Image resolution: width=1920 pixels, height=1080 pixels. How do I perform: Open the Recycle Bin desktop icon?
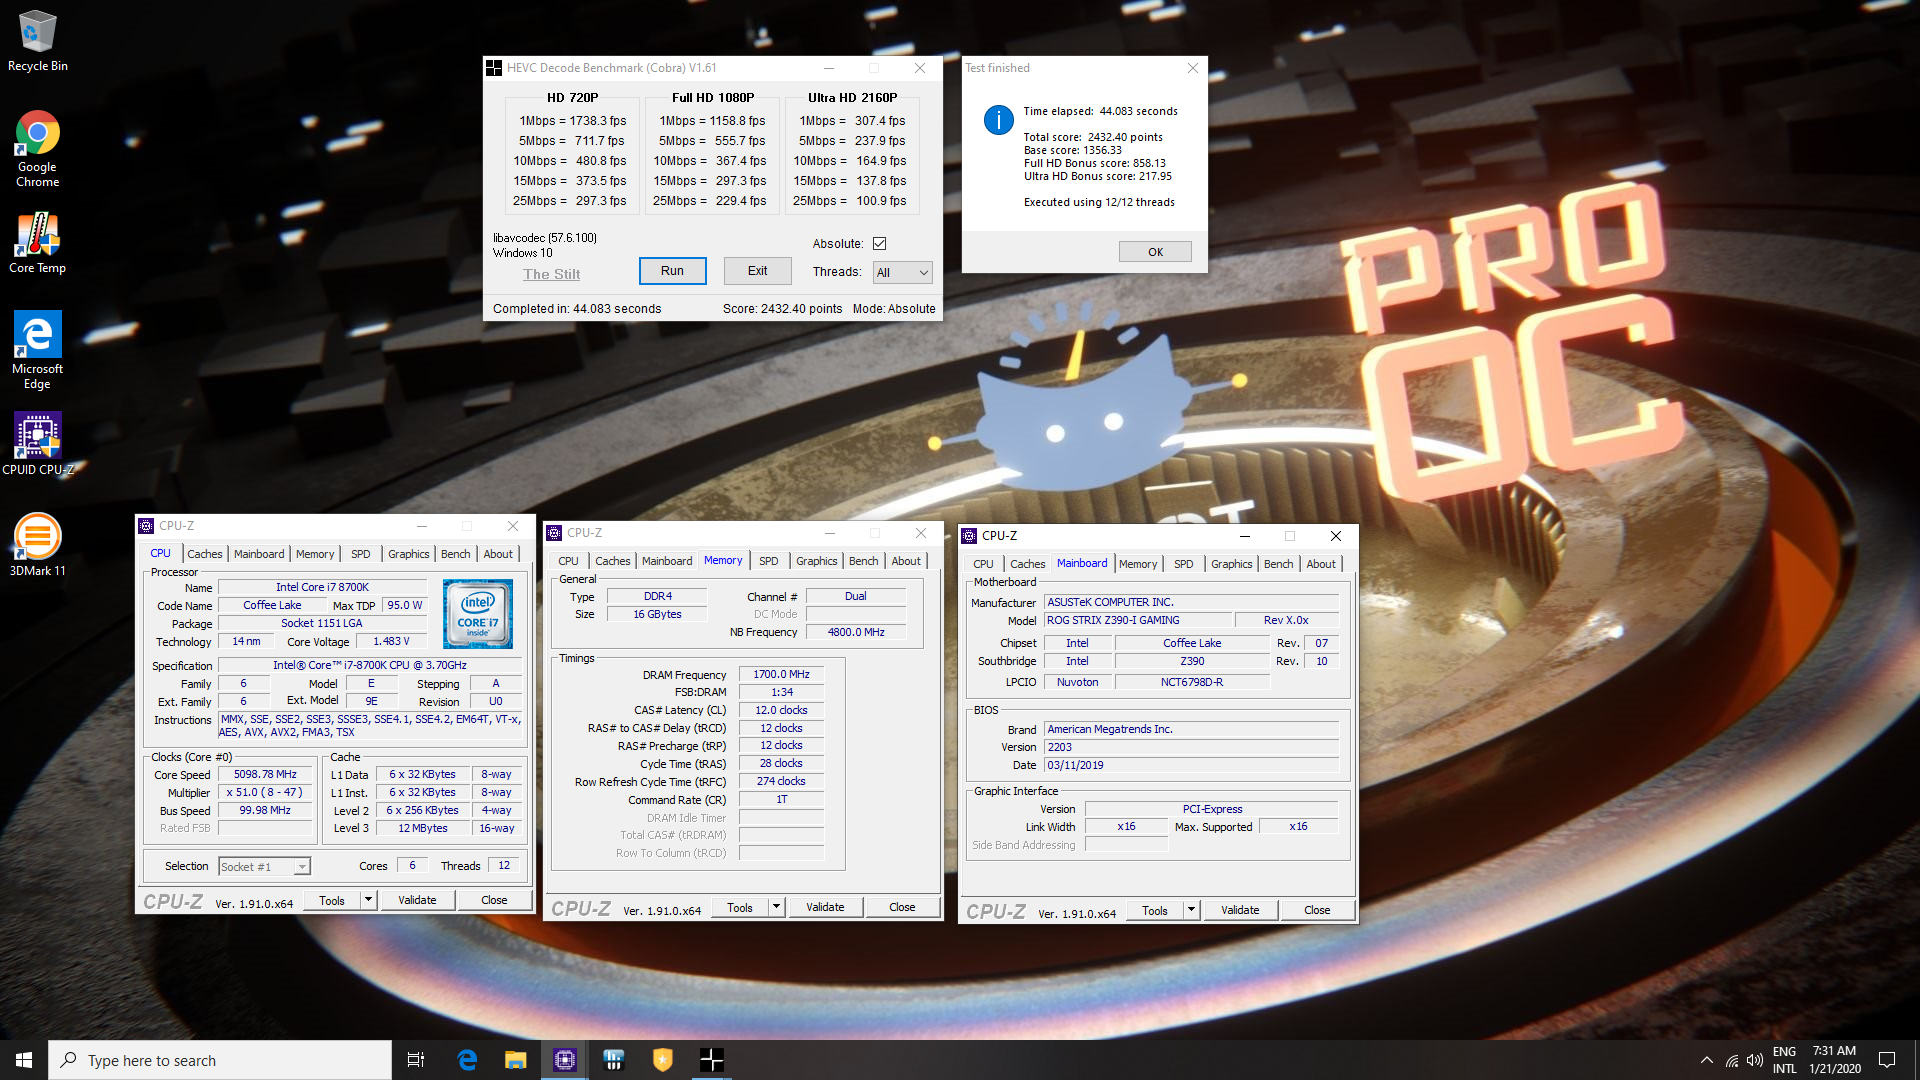pyautogui.click(x=38, y=40)
